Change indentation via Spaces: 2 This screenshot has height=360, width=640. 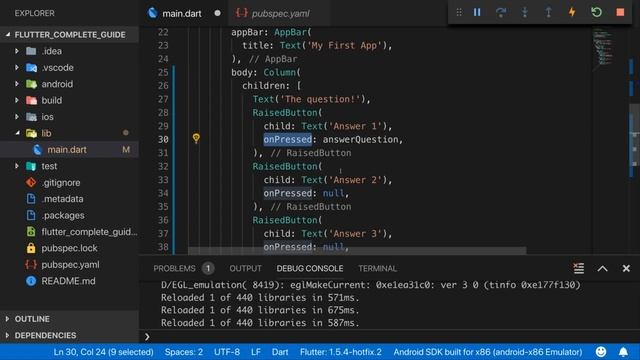click(184, 351)
